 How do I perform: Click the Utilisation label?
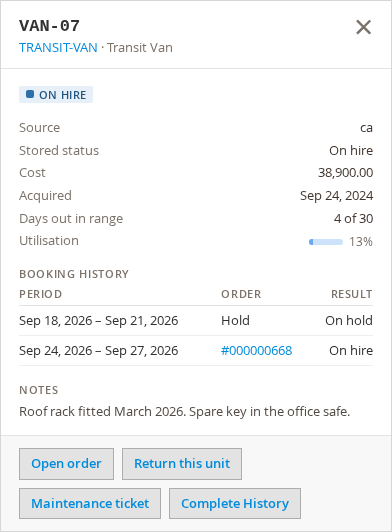[49, 241]
